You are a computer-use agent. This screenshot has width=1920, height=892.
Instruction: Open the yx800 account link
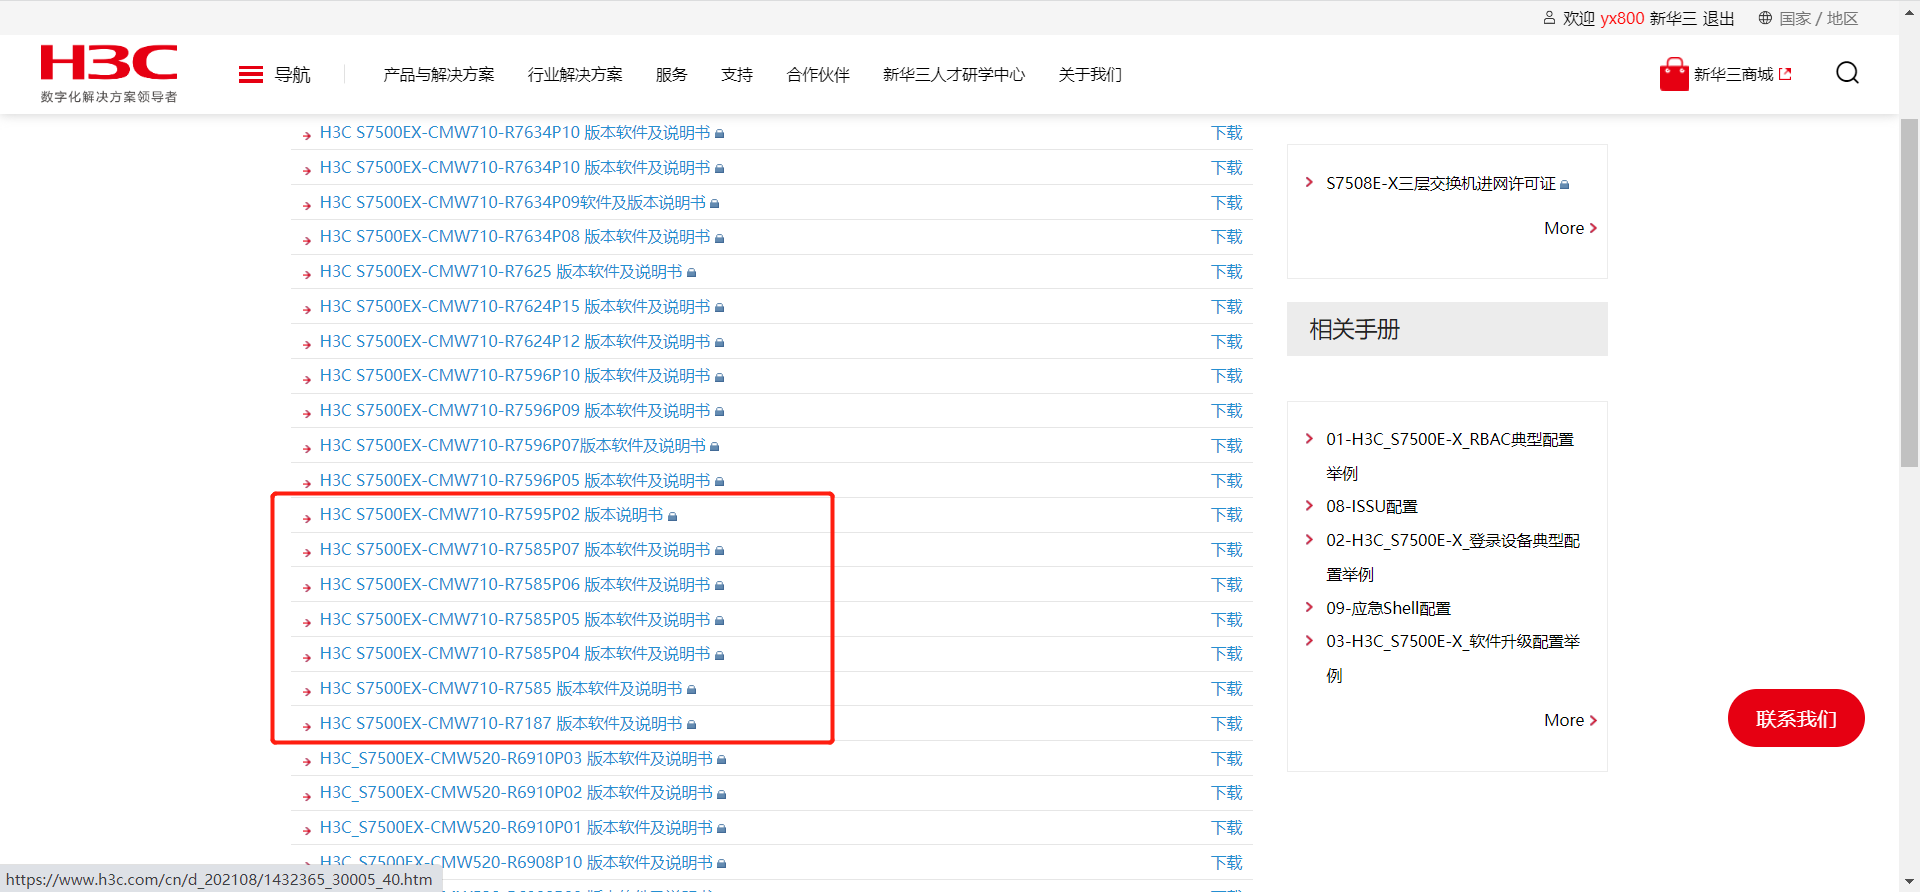click(1622, 18)
